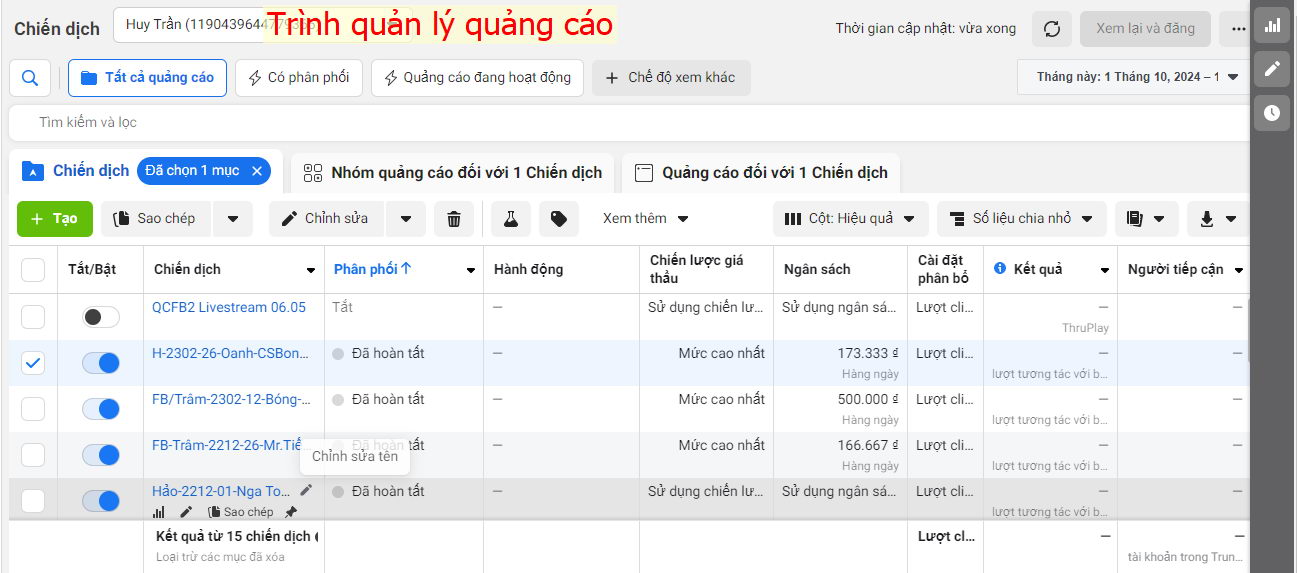
Task: Open the Xem thêm dropdown
Action: pos(646,218)
